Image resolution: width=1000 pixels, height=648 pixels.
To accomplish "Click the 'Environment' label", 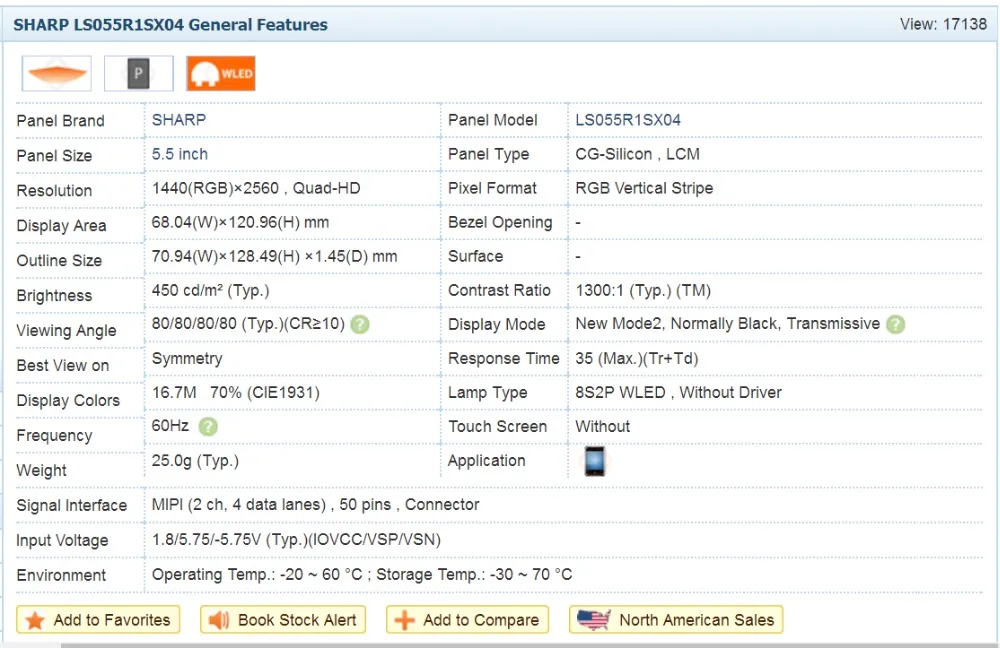I will pyautogui.click(x=61, y=575).
